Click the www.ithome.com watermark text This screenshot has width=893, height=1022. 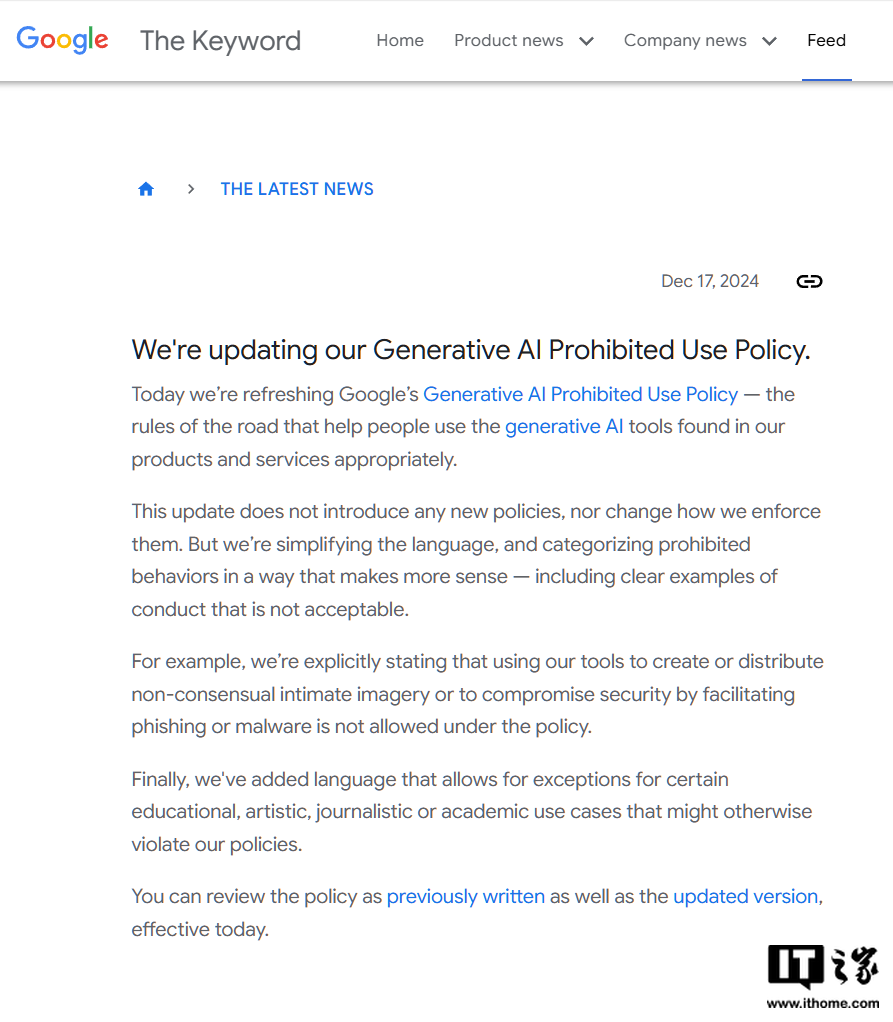[823, 1003]
